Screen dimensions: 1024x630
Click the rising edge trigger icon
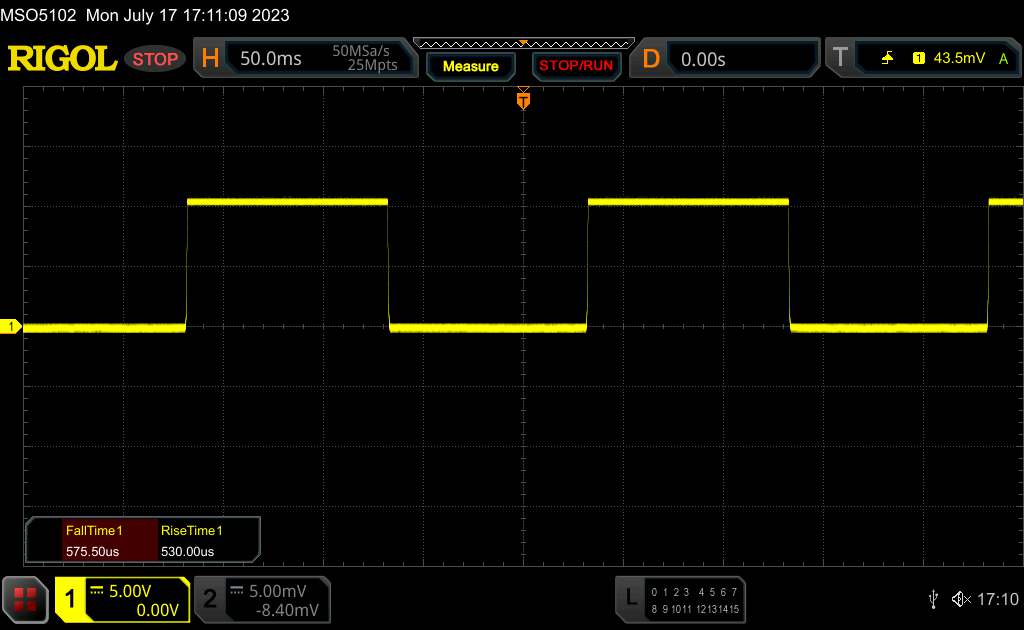coord(887,59)
